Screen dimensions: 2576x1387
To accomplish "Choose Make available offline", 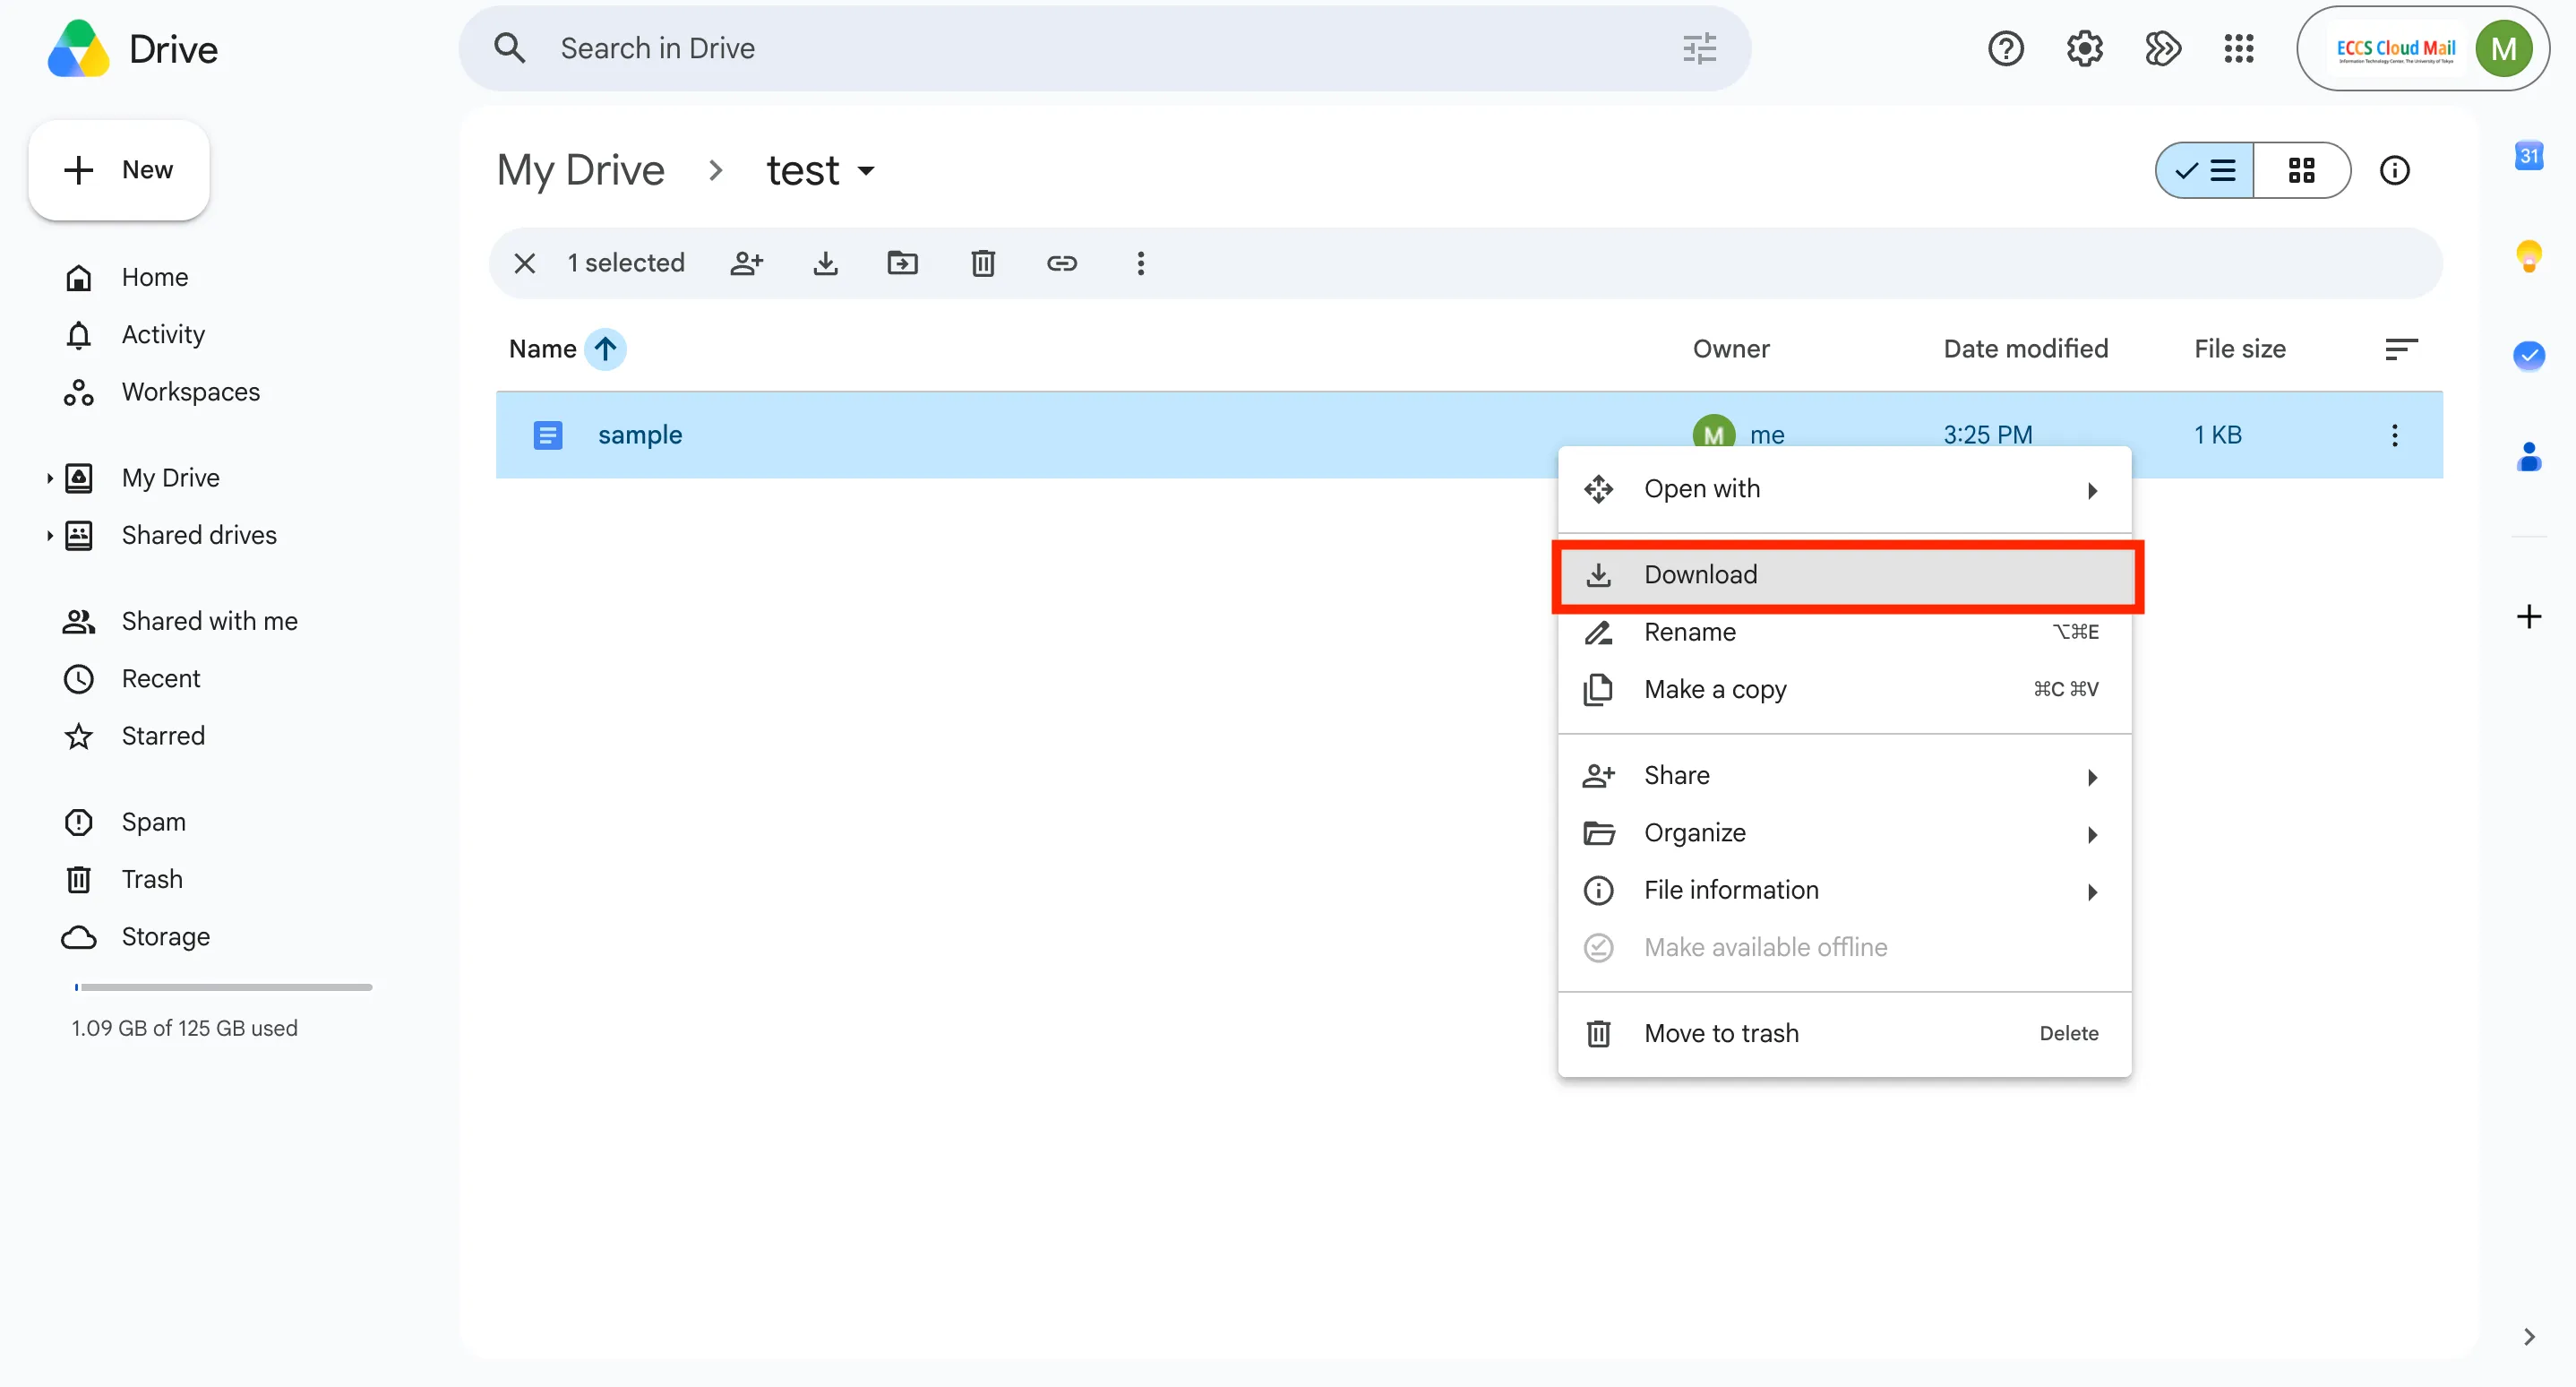I will [x=1844, y=948].
